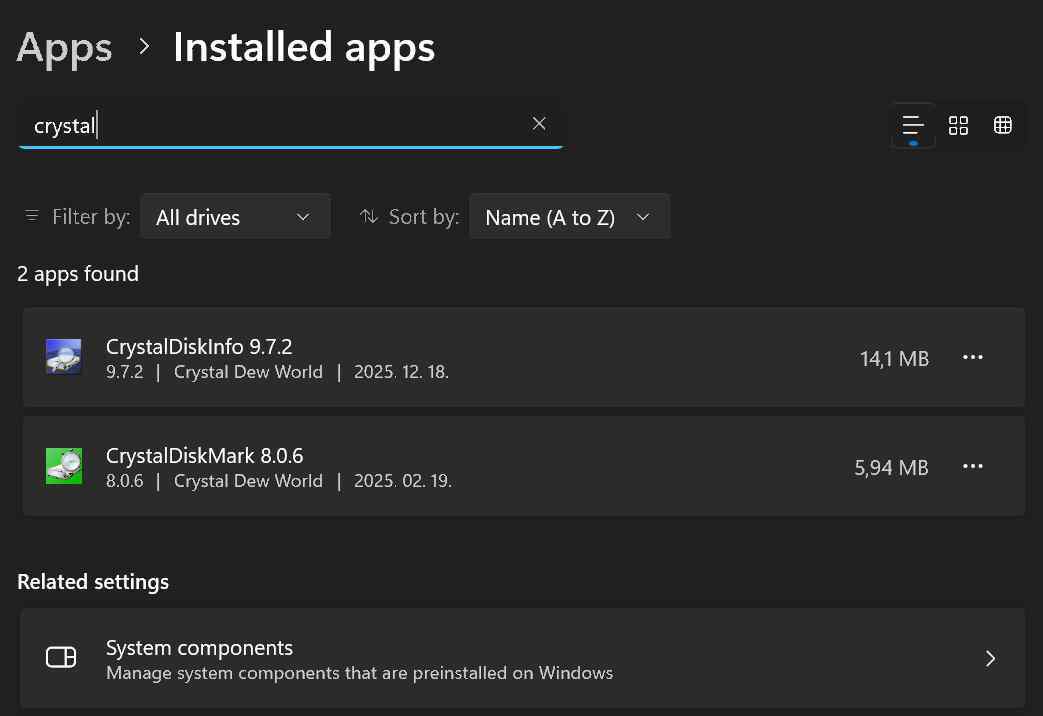Go back to Apps via breadcrumb
Image resolution: width=1043 pixels, height=716 pixels.
(x=64, y=47)
